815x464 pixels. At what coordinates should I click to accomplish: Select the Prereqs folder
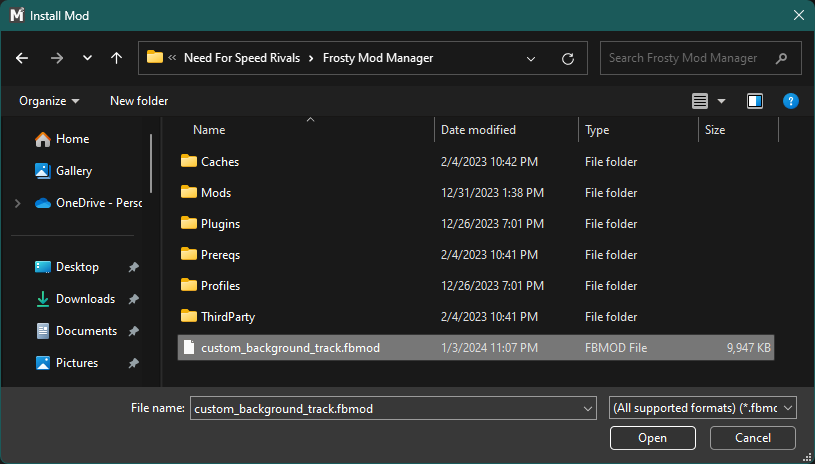pos(476,255)
